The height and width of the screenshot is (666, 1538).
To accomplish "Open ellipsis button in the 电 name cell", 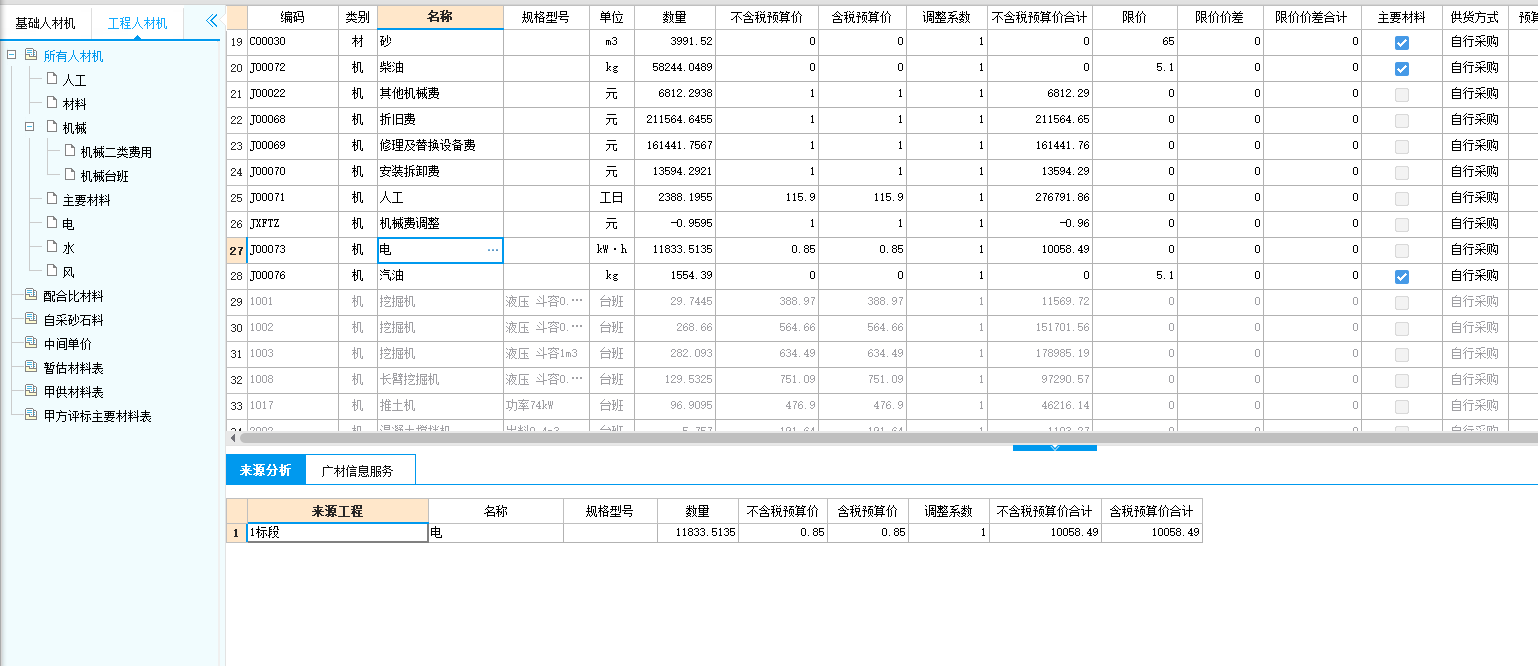I will [493, 250].
